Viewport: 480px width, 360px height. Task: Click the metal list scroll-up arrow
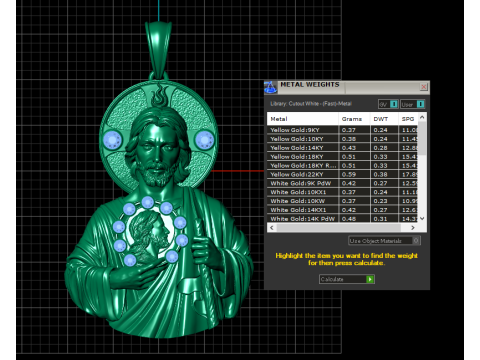click(x=422, y=117)
